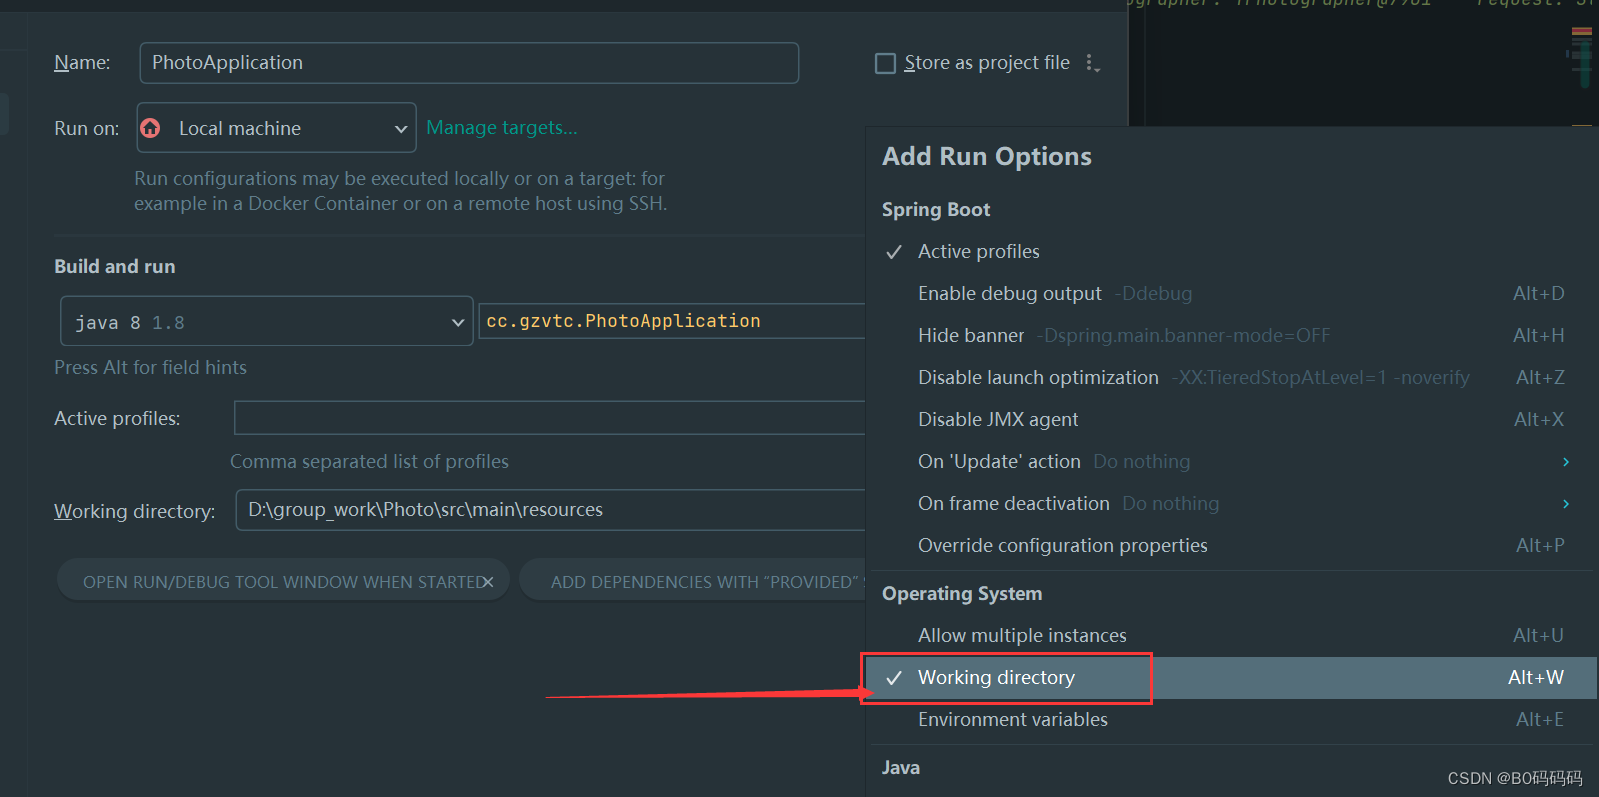Select Allow multiple instances option
This screenshot has width=1599, height=797.
click(x=1231, y=636)
